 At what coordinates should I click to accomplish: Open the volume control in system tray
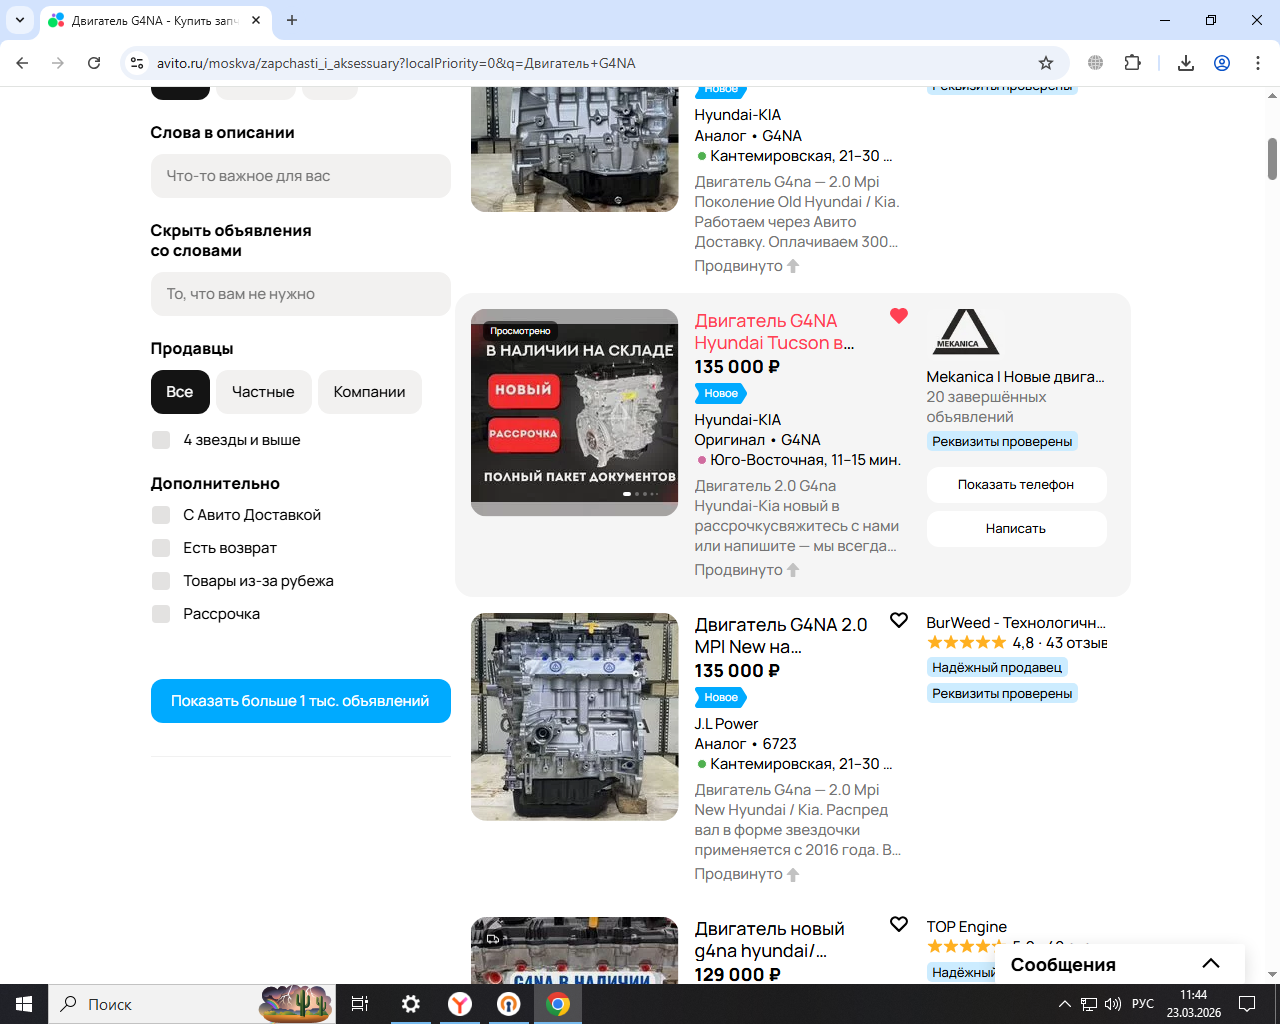click(x=1113, y=1004)
